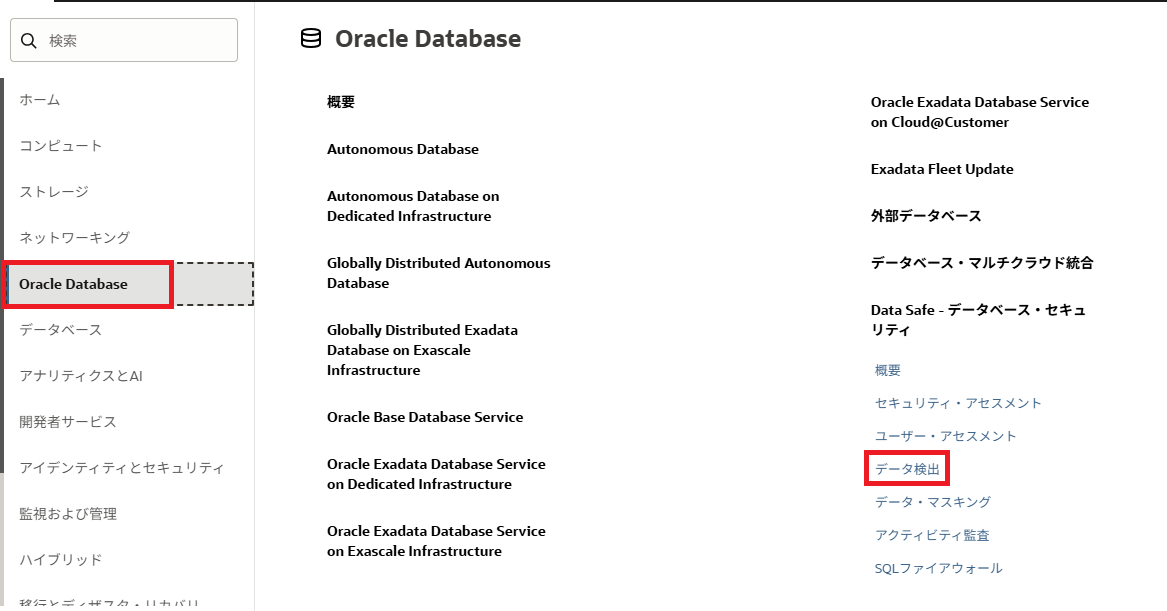The width and height of the screenshot is (1167, 611).
Task: Open the 概要 heading under Oracle Database
Action: 341,102
